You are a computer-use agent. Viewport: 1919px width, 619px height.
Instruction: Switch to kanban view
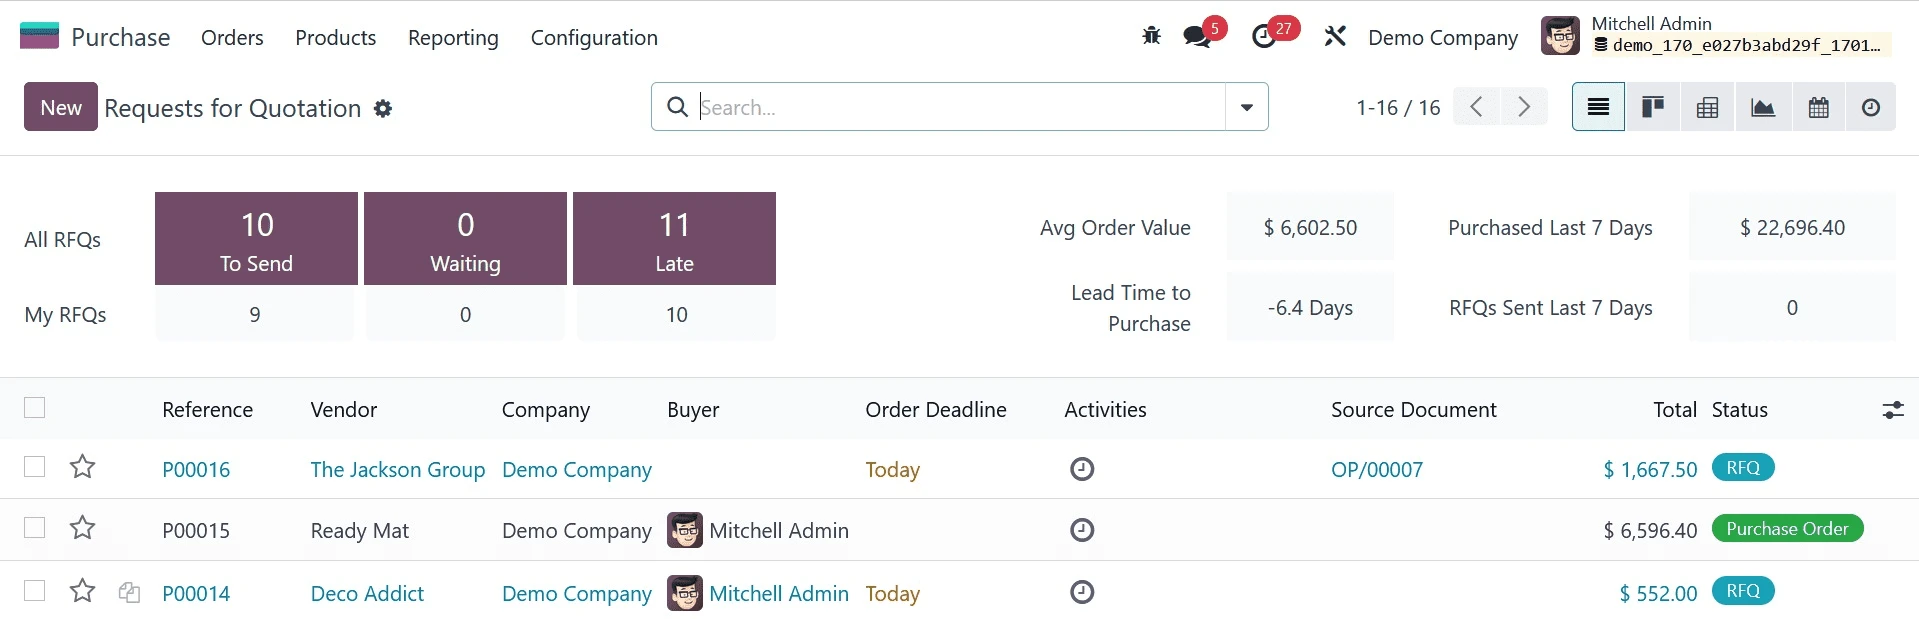(1653, 107)
